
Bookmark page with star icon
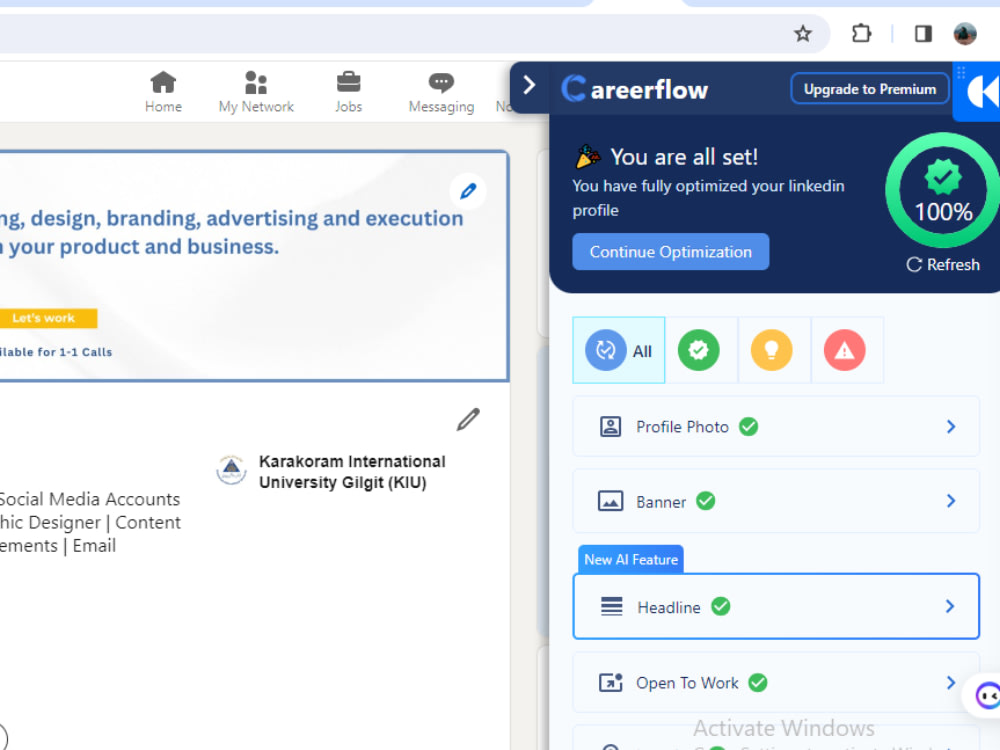coord(803,33)
